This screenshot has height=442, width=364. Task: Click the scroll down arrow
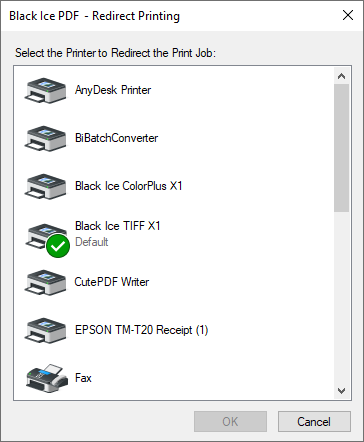coord(341,391)
